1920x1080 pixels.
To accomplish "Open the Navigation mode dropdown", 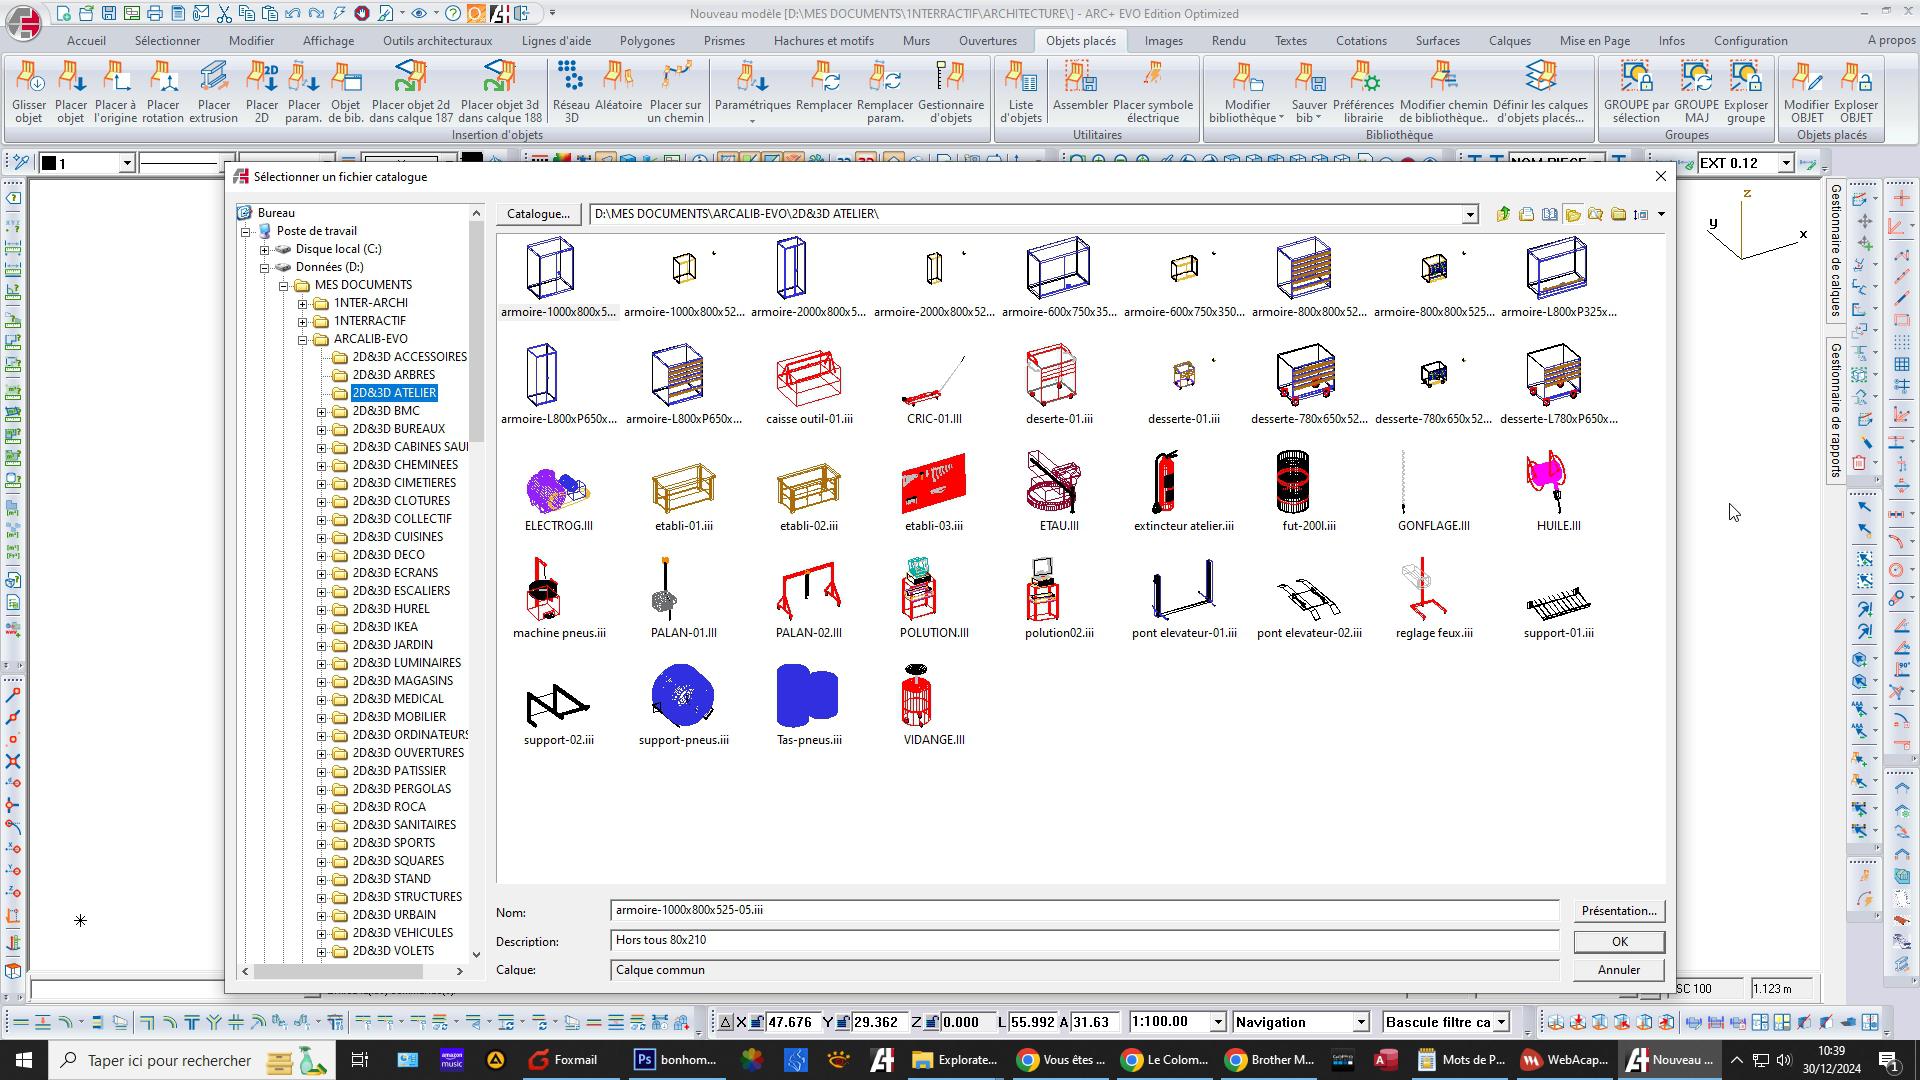I will coord(1360,1022).
